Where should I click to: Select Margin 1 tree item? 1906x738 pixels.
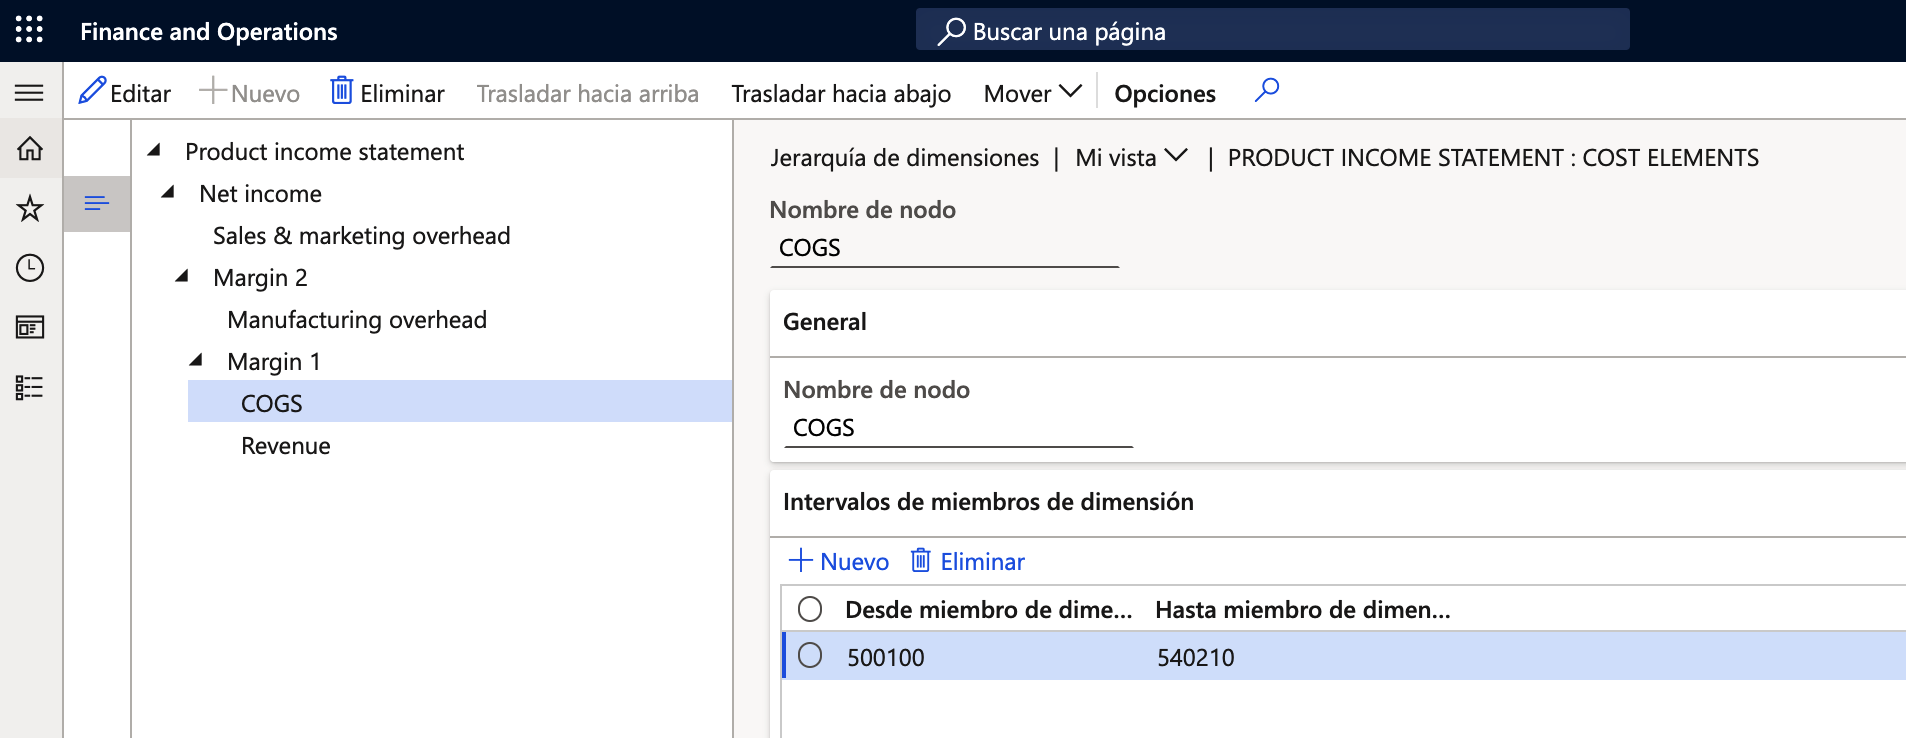[274, 362]
